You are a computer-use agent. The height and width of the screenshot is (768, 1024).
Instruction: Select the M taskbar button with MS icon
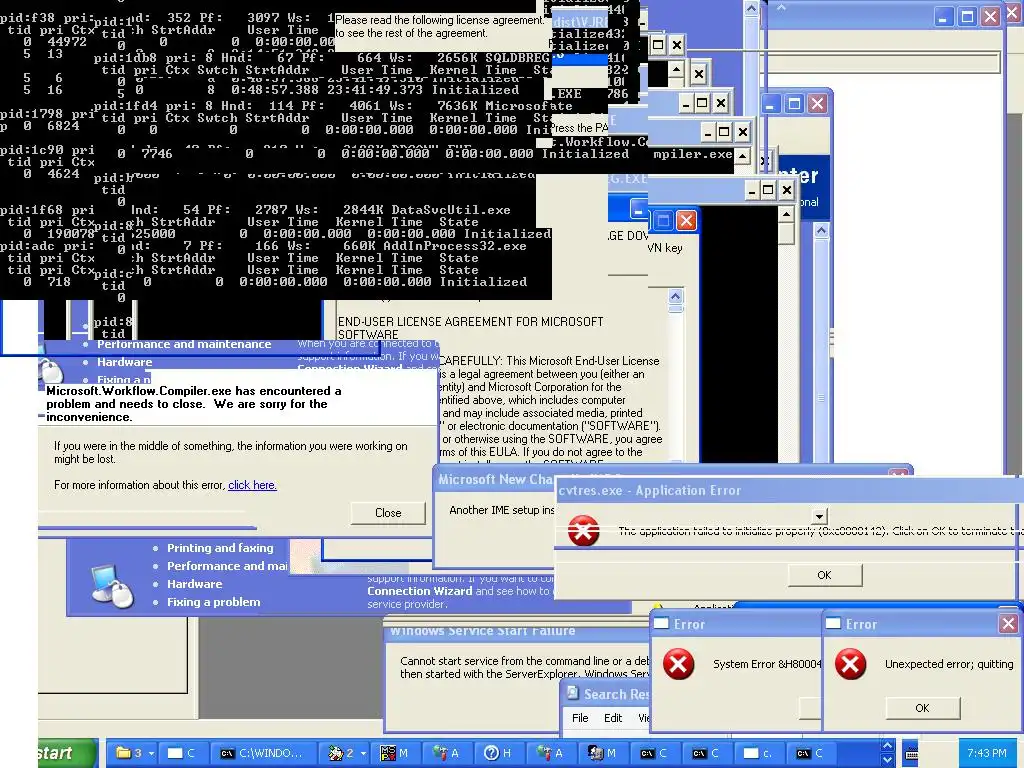(394, 753)
